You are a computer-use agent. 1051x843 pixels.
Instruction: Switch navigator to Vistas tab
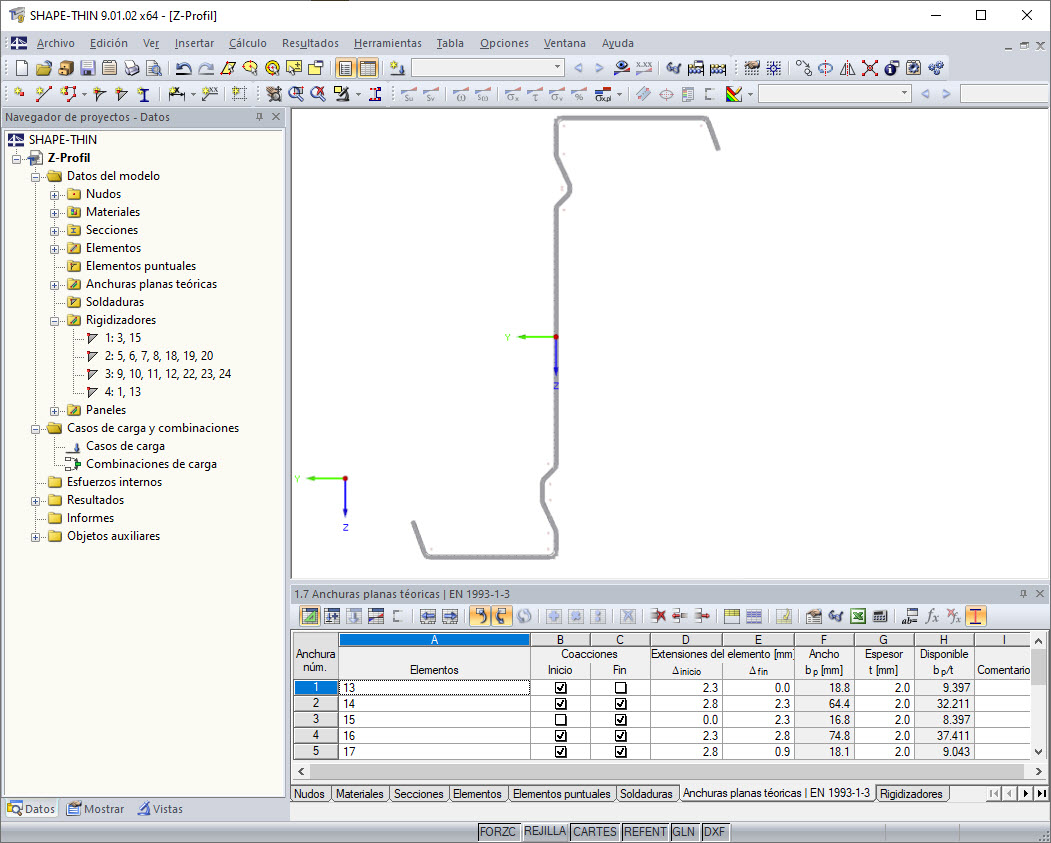point(160,809)
